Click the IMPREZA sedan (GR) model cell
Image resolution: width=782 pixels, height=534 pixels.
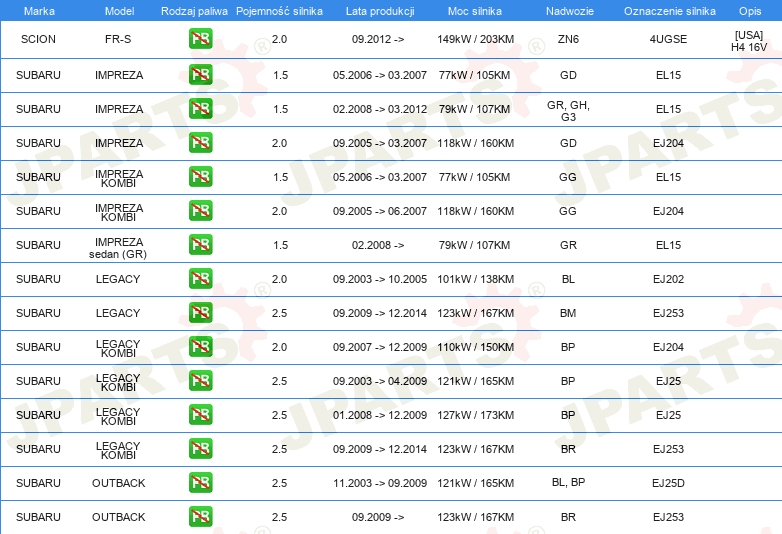[118, 248]
